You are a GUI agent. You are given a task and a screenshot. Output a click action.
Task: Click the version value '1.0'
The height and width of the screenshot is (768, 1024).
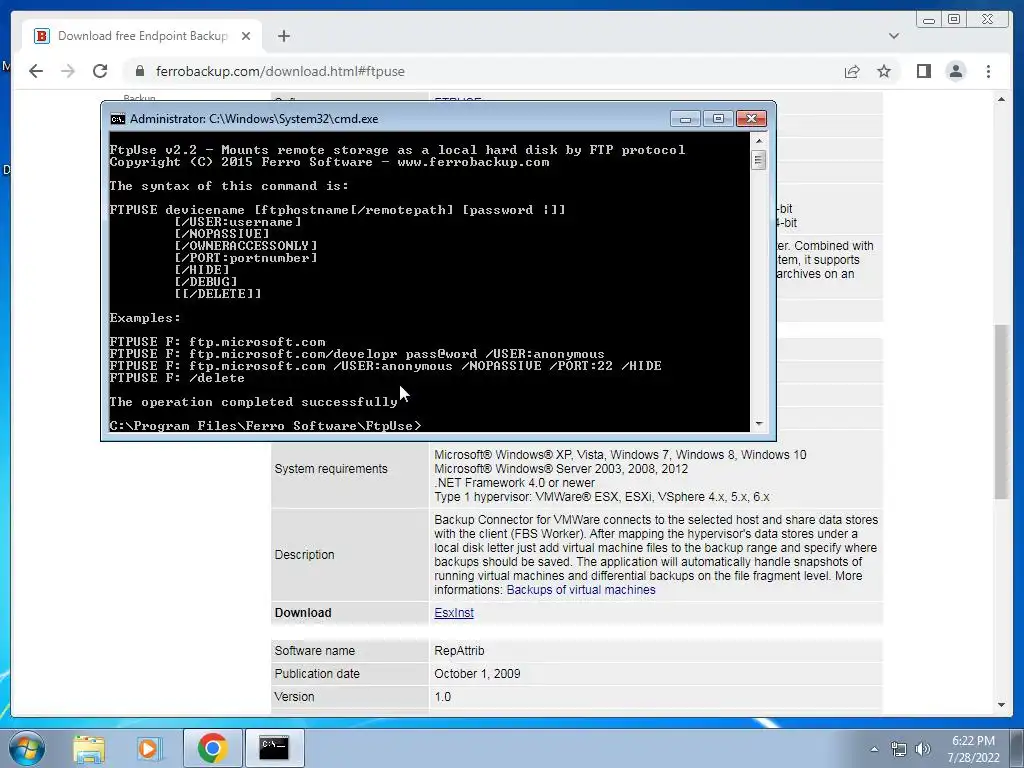[x=442, y=697]
